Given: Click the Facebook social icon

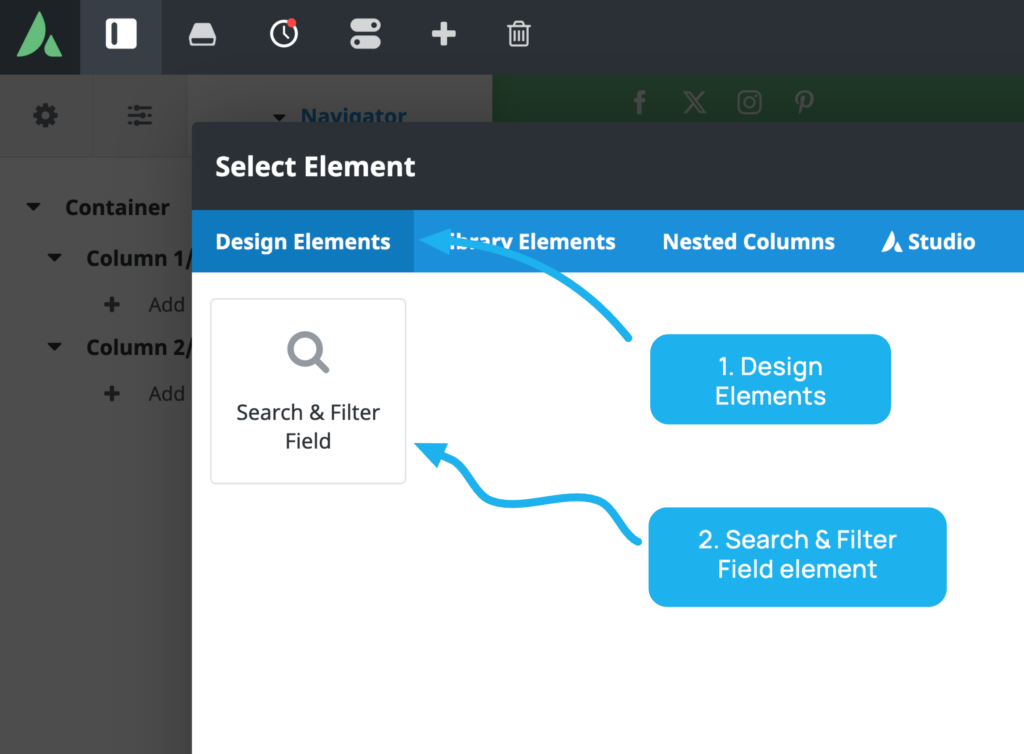Looking at the screenshot, I should tap(640, 102).
